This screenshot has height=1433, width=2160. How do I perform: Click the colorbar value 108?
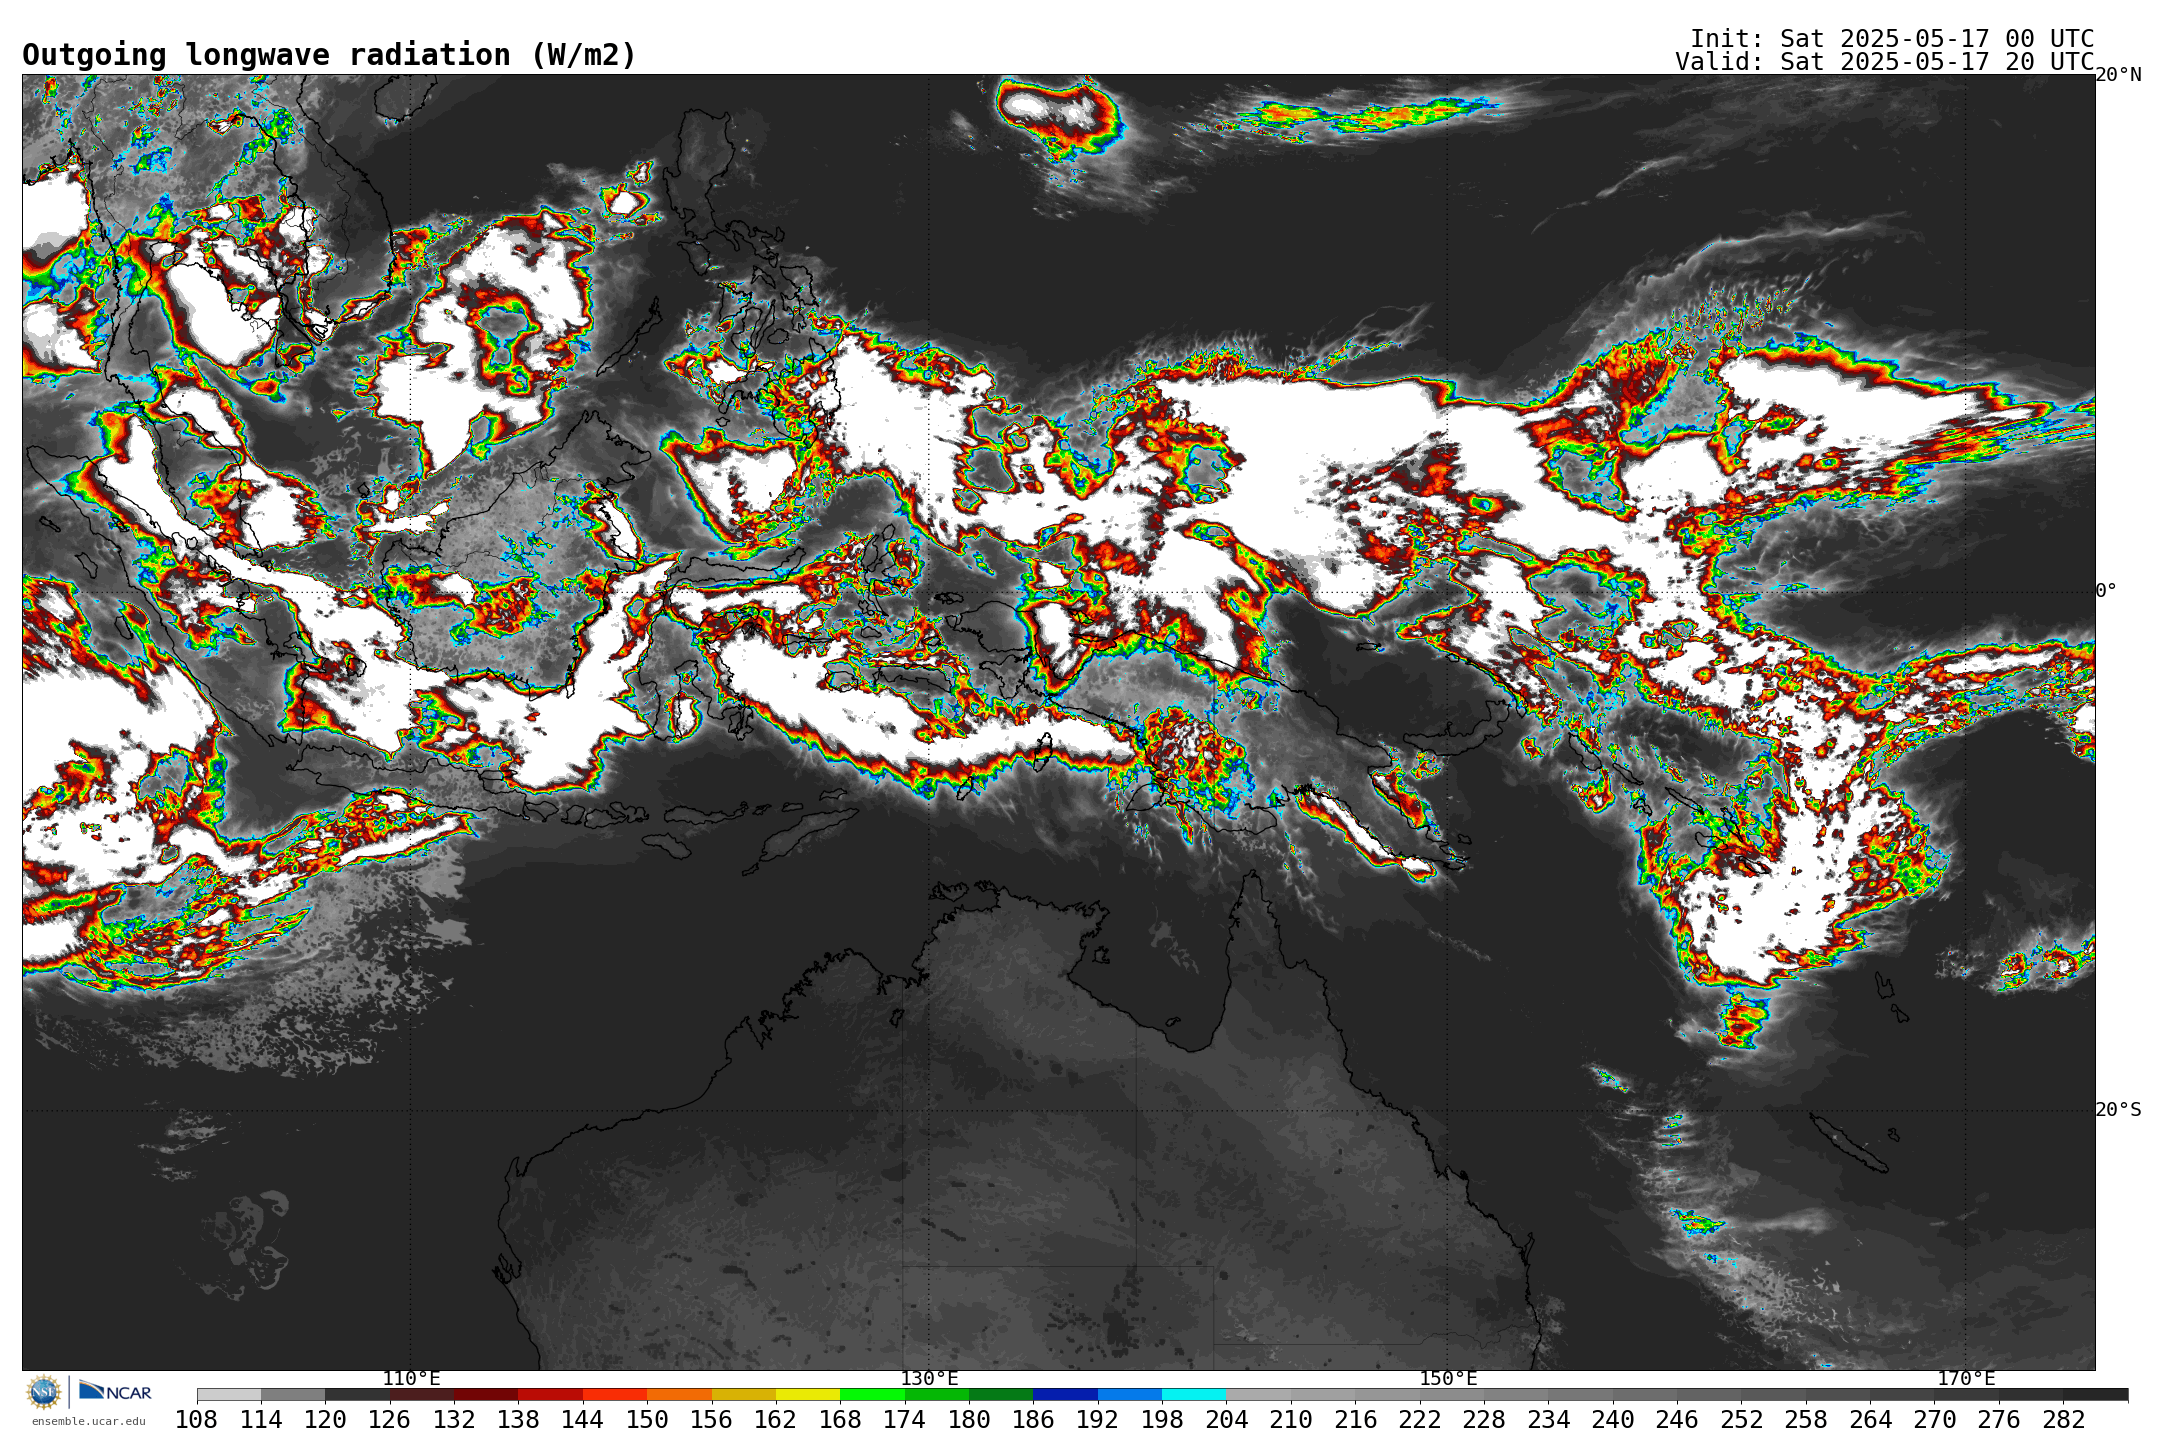click(196, 1419)
